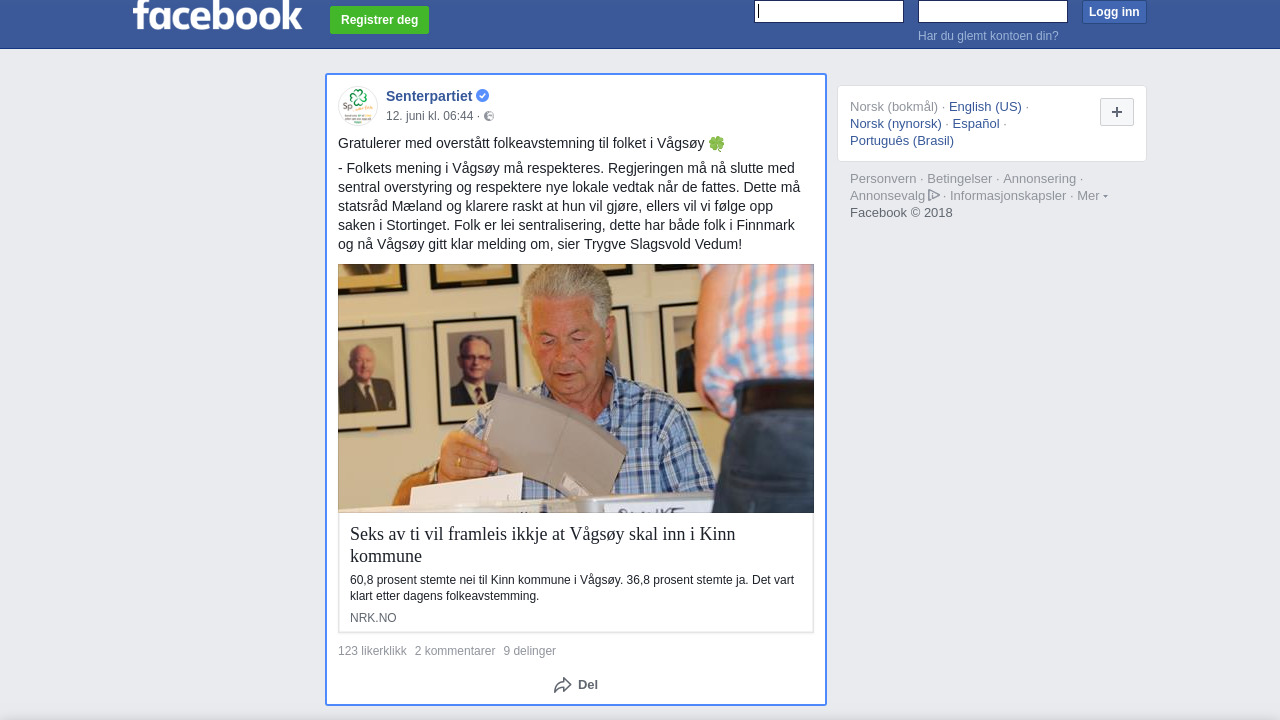Viewport: 1280px width, 720px height.
Task: Click the article summary about 60,8 prosent
Action: click(x=572, y=588)
